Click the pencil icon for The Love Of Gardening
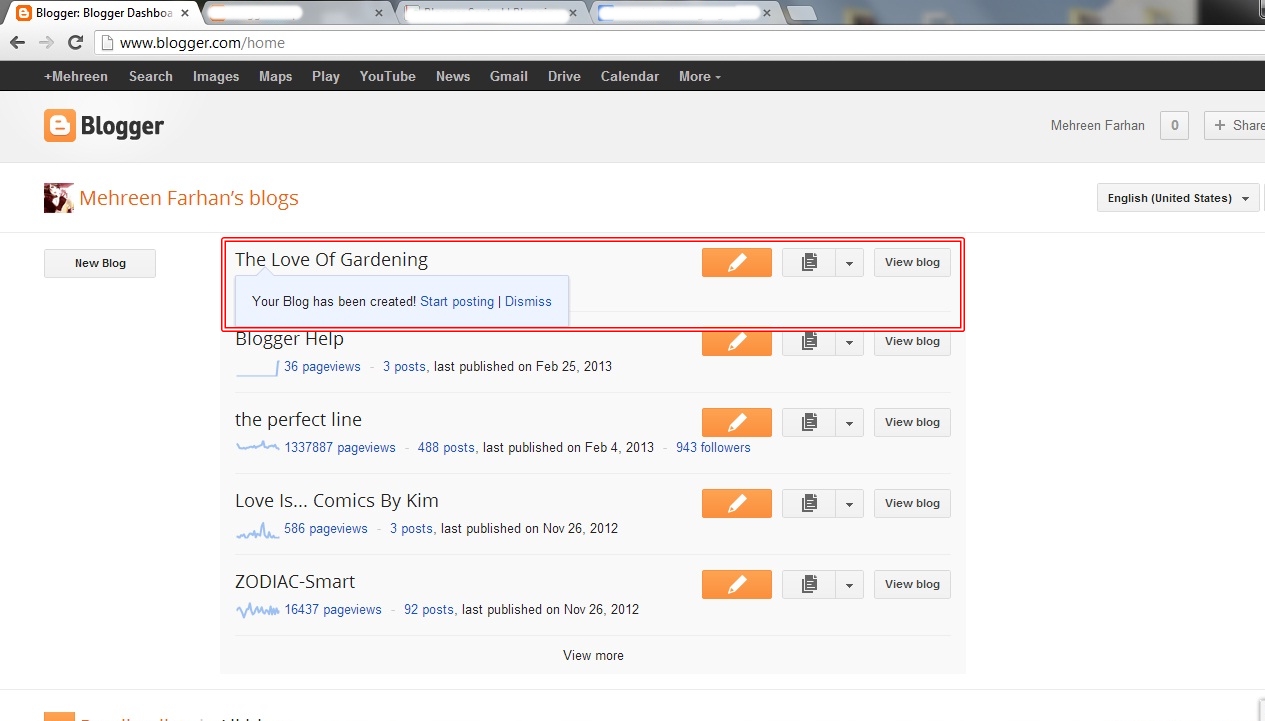 click(x=737, y=262)
